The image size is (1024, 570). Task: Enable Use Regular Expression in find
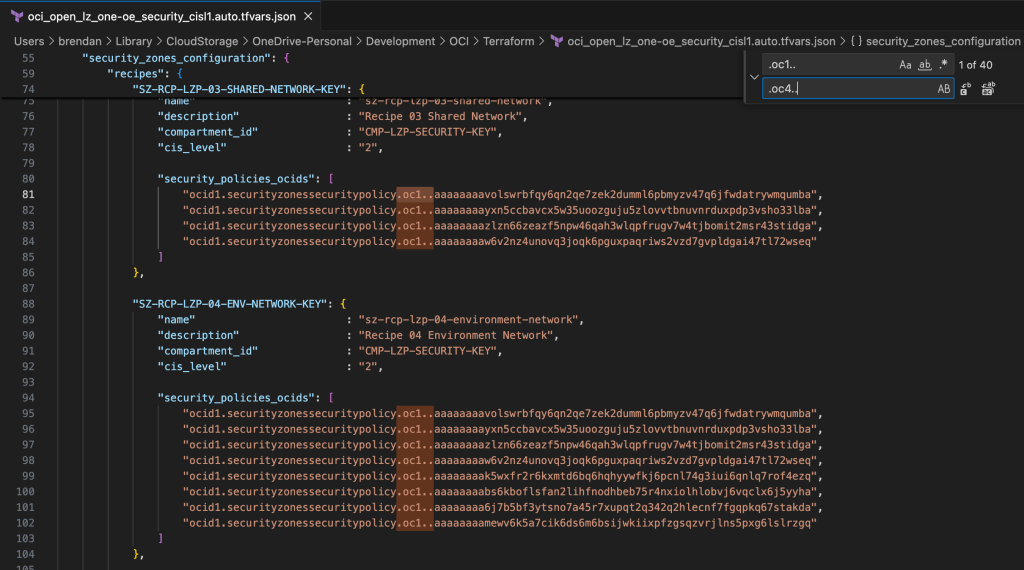tap(943, 65)
